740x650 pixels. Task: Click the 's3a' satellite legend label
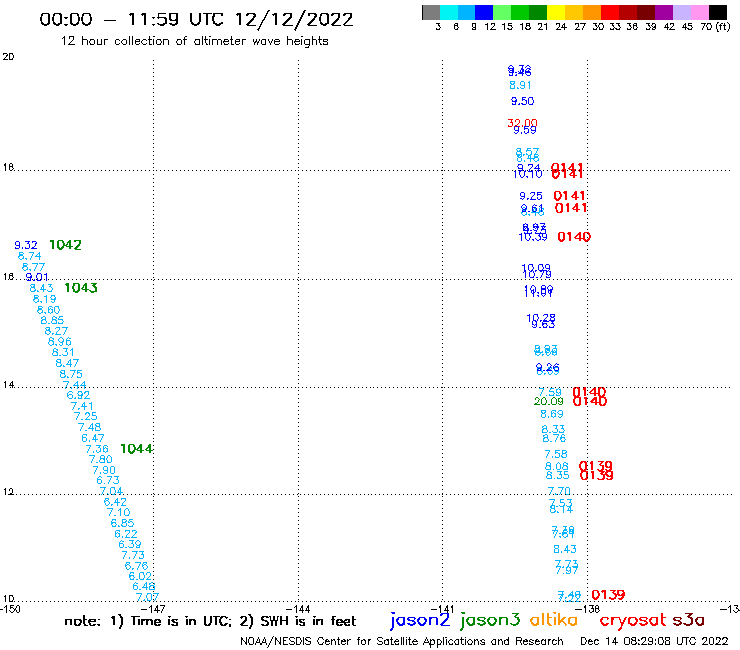tap(688, 620)
